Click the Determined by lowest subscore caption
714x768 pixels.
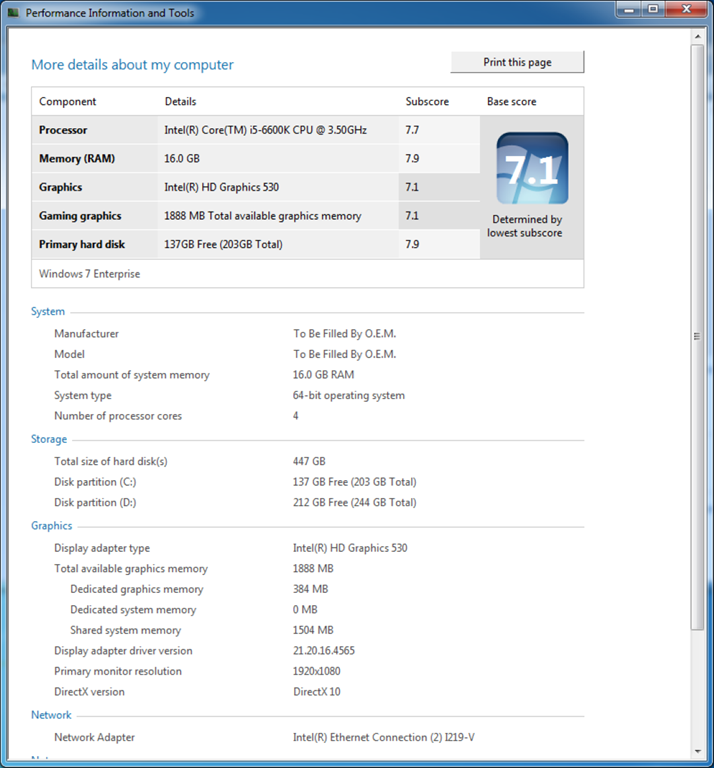coord(525,226)
